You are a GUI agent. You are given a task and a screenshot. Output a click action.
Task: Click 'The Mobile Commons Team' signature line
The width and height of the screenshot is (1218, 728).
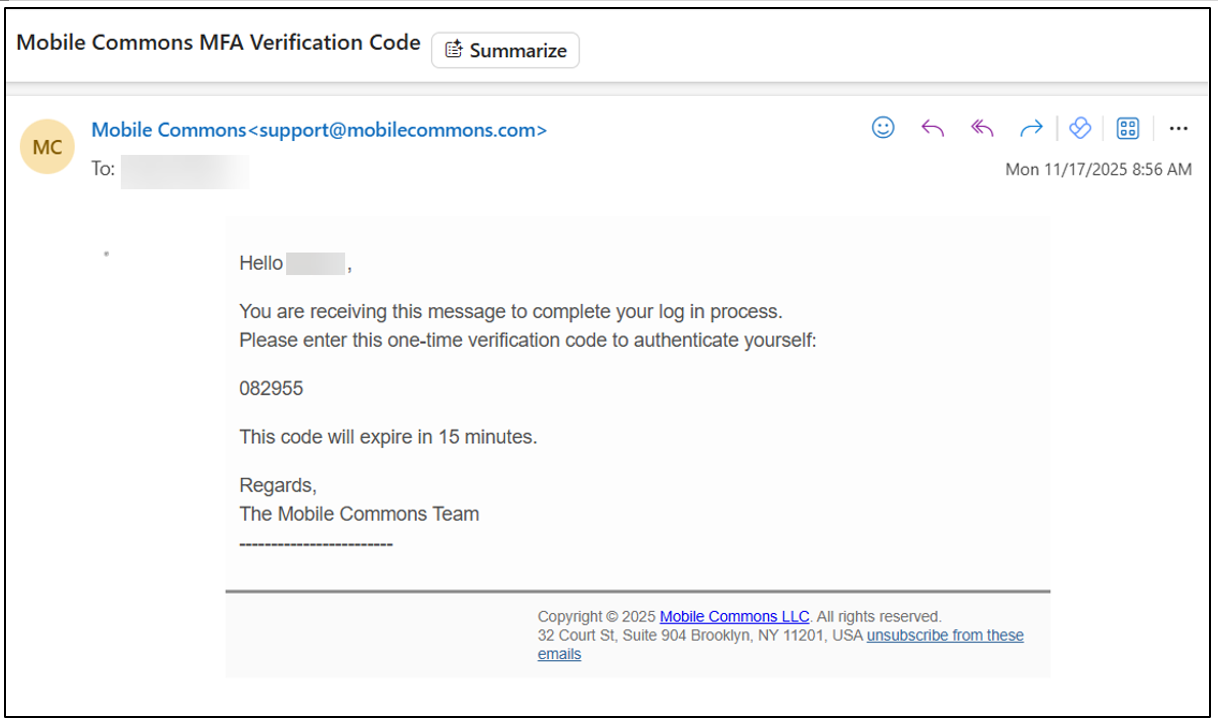pyautogui.click(x=359, y=514)
